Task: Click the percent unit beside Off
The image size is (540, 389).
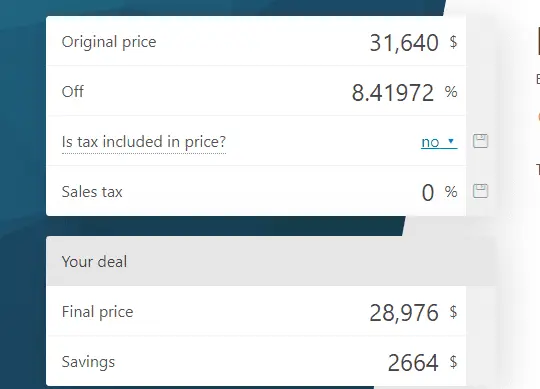Action: 451,92
